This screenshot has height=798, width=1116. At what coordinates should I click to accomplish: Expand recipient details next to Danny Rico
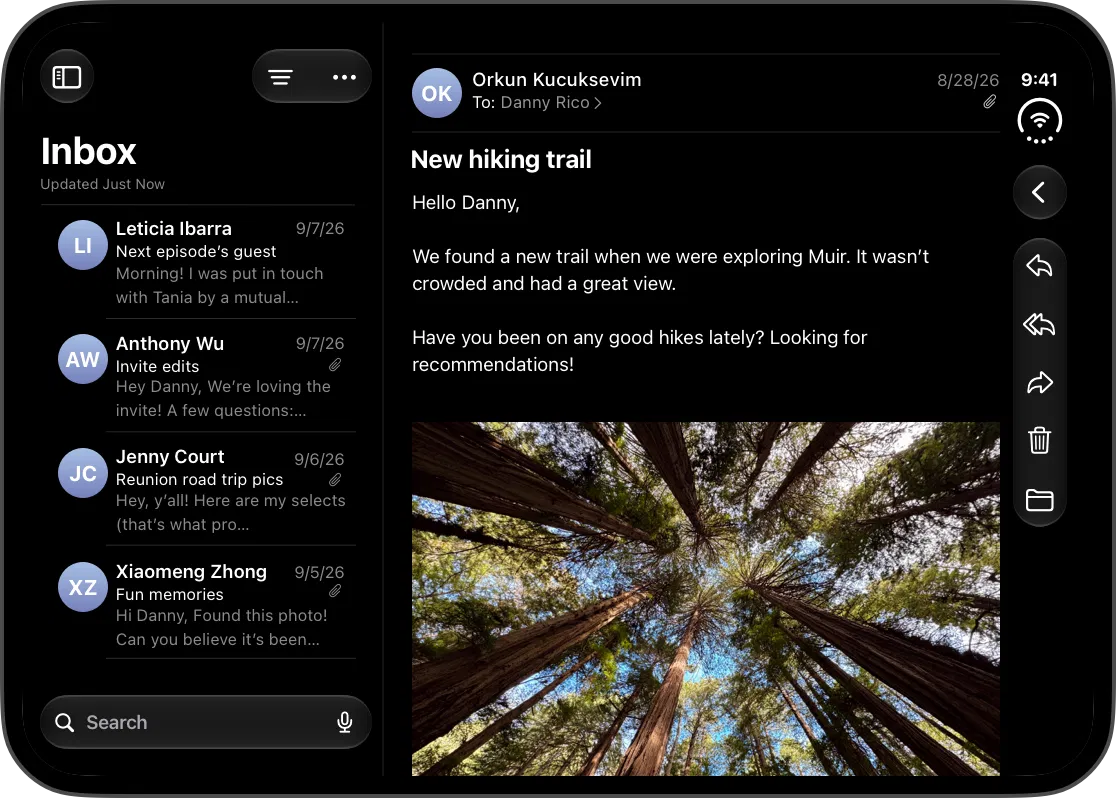598,103
